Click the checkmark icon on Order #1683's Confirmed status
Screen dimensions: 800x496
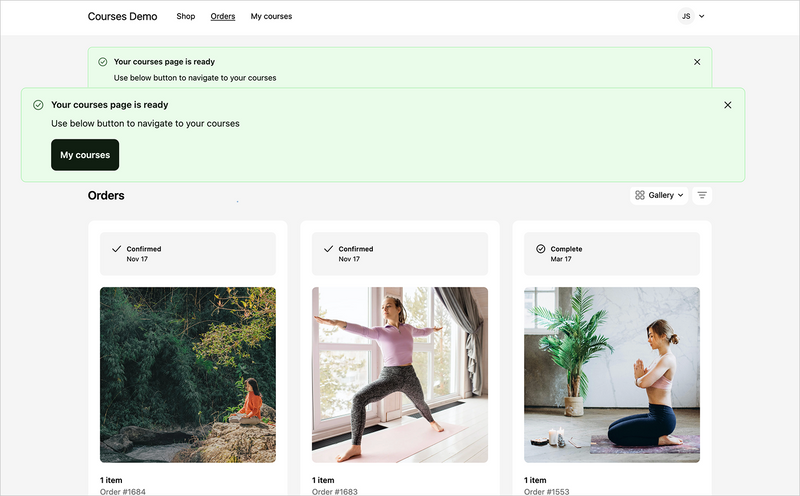(x=328, y=249)
